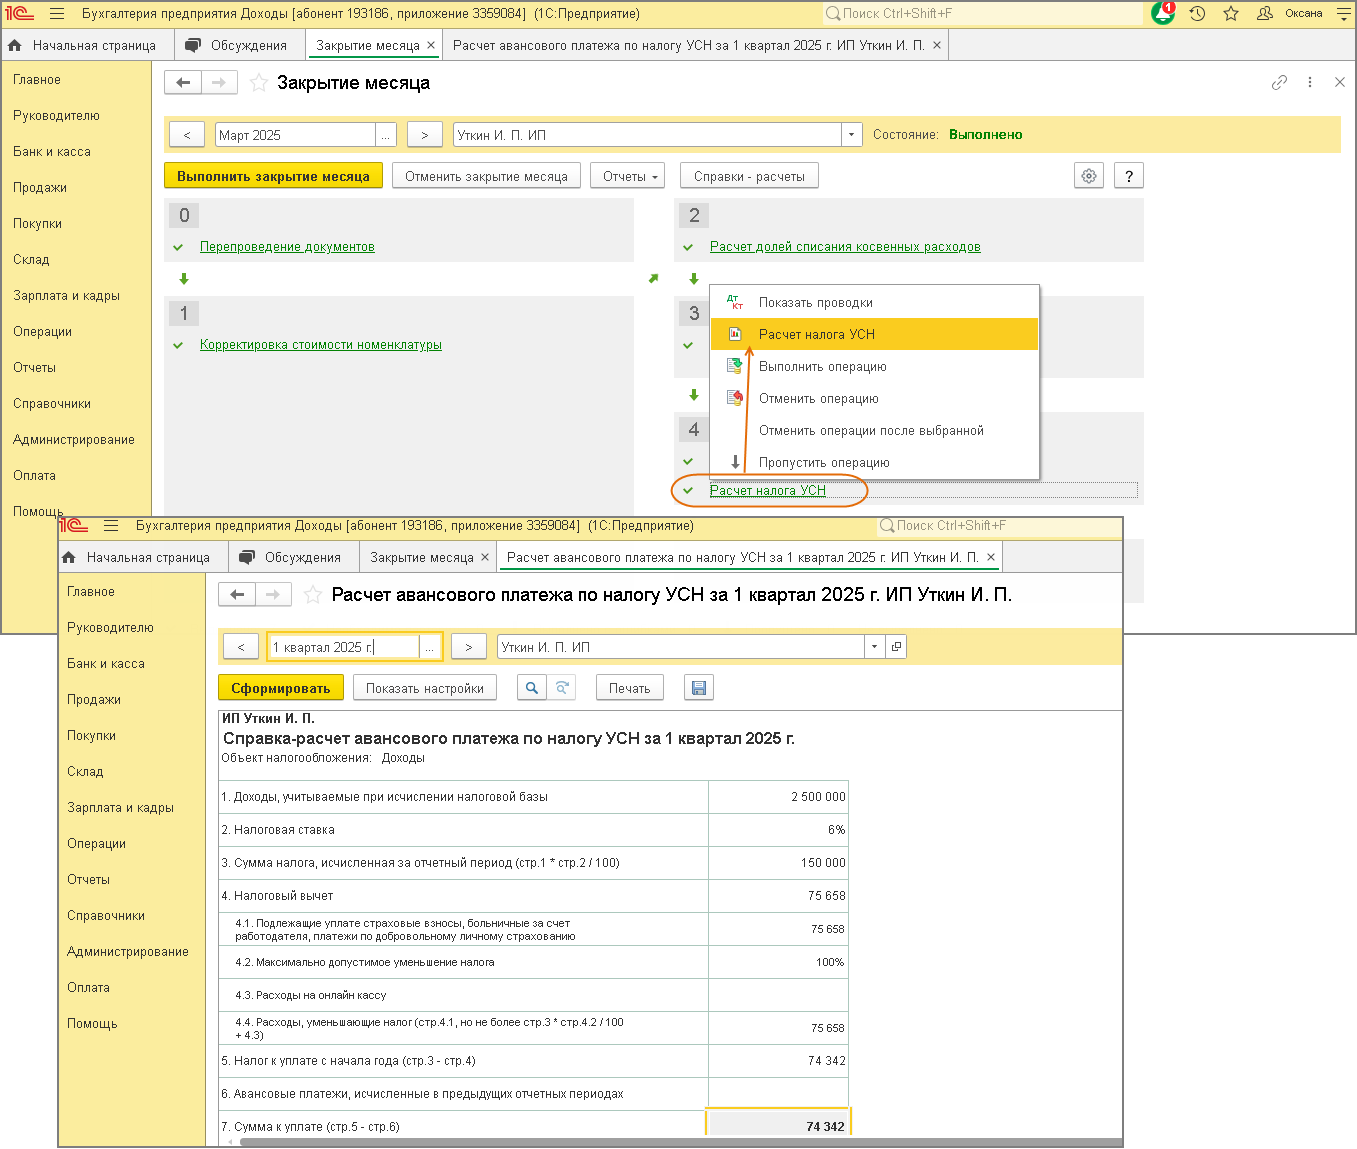Viewport: 1357px width, 1149px height.
Task: Open three-dot more actions menu in Закрытие месяца form
Action: pyautogui.click(x=1310, y=83)
